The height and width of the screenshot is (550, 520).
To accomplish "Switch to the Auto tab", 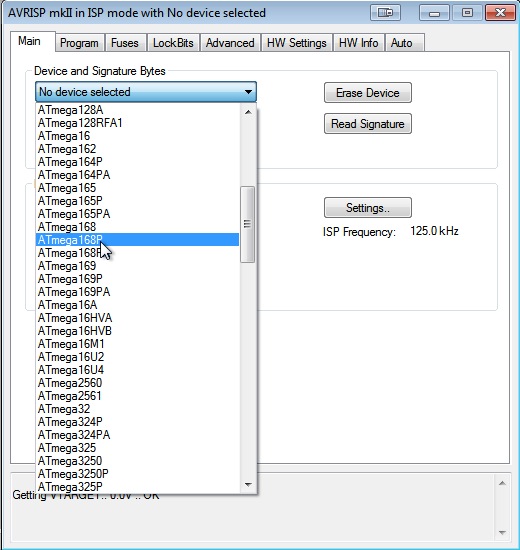I will click(x=402, y=43).
